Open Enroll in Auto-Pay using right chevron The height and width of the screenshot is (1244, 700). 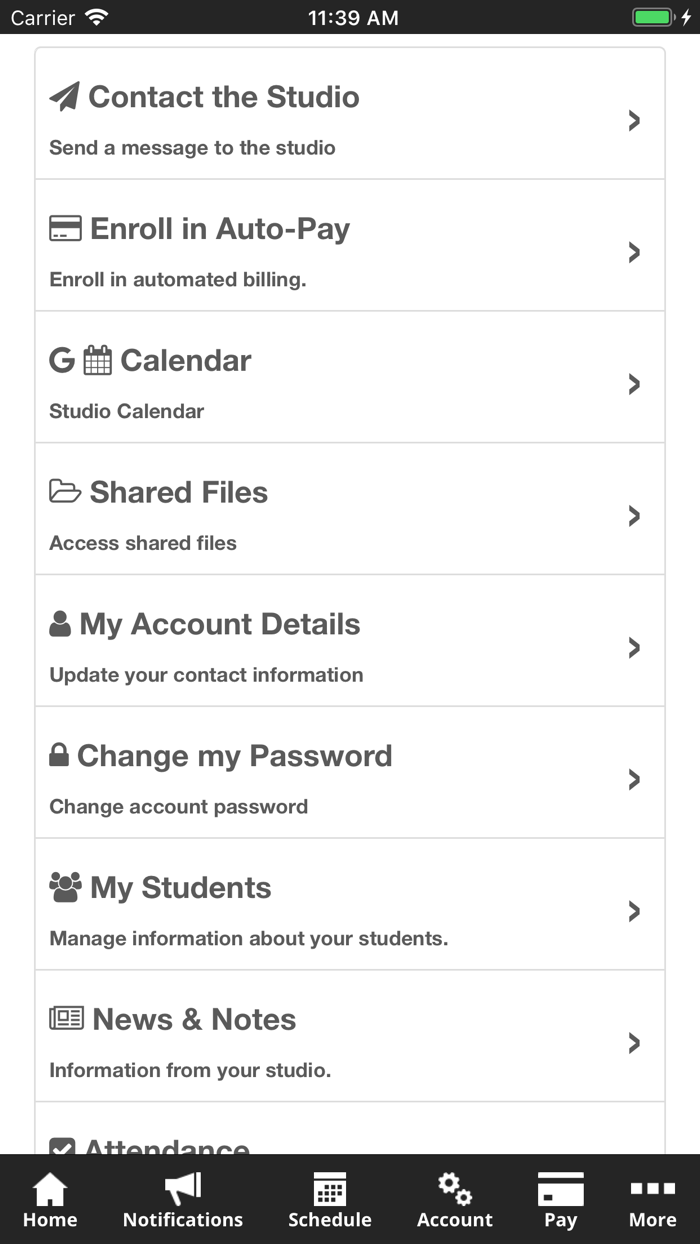634,252
